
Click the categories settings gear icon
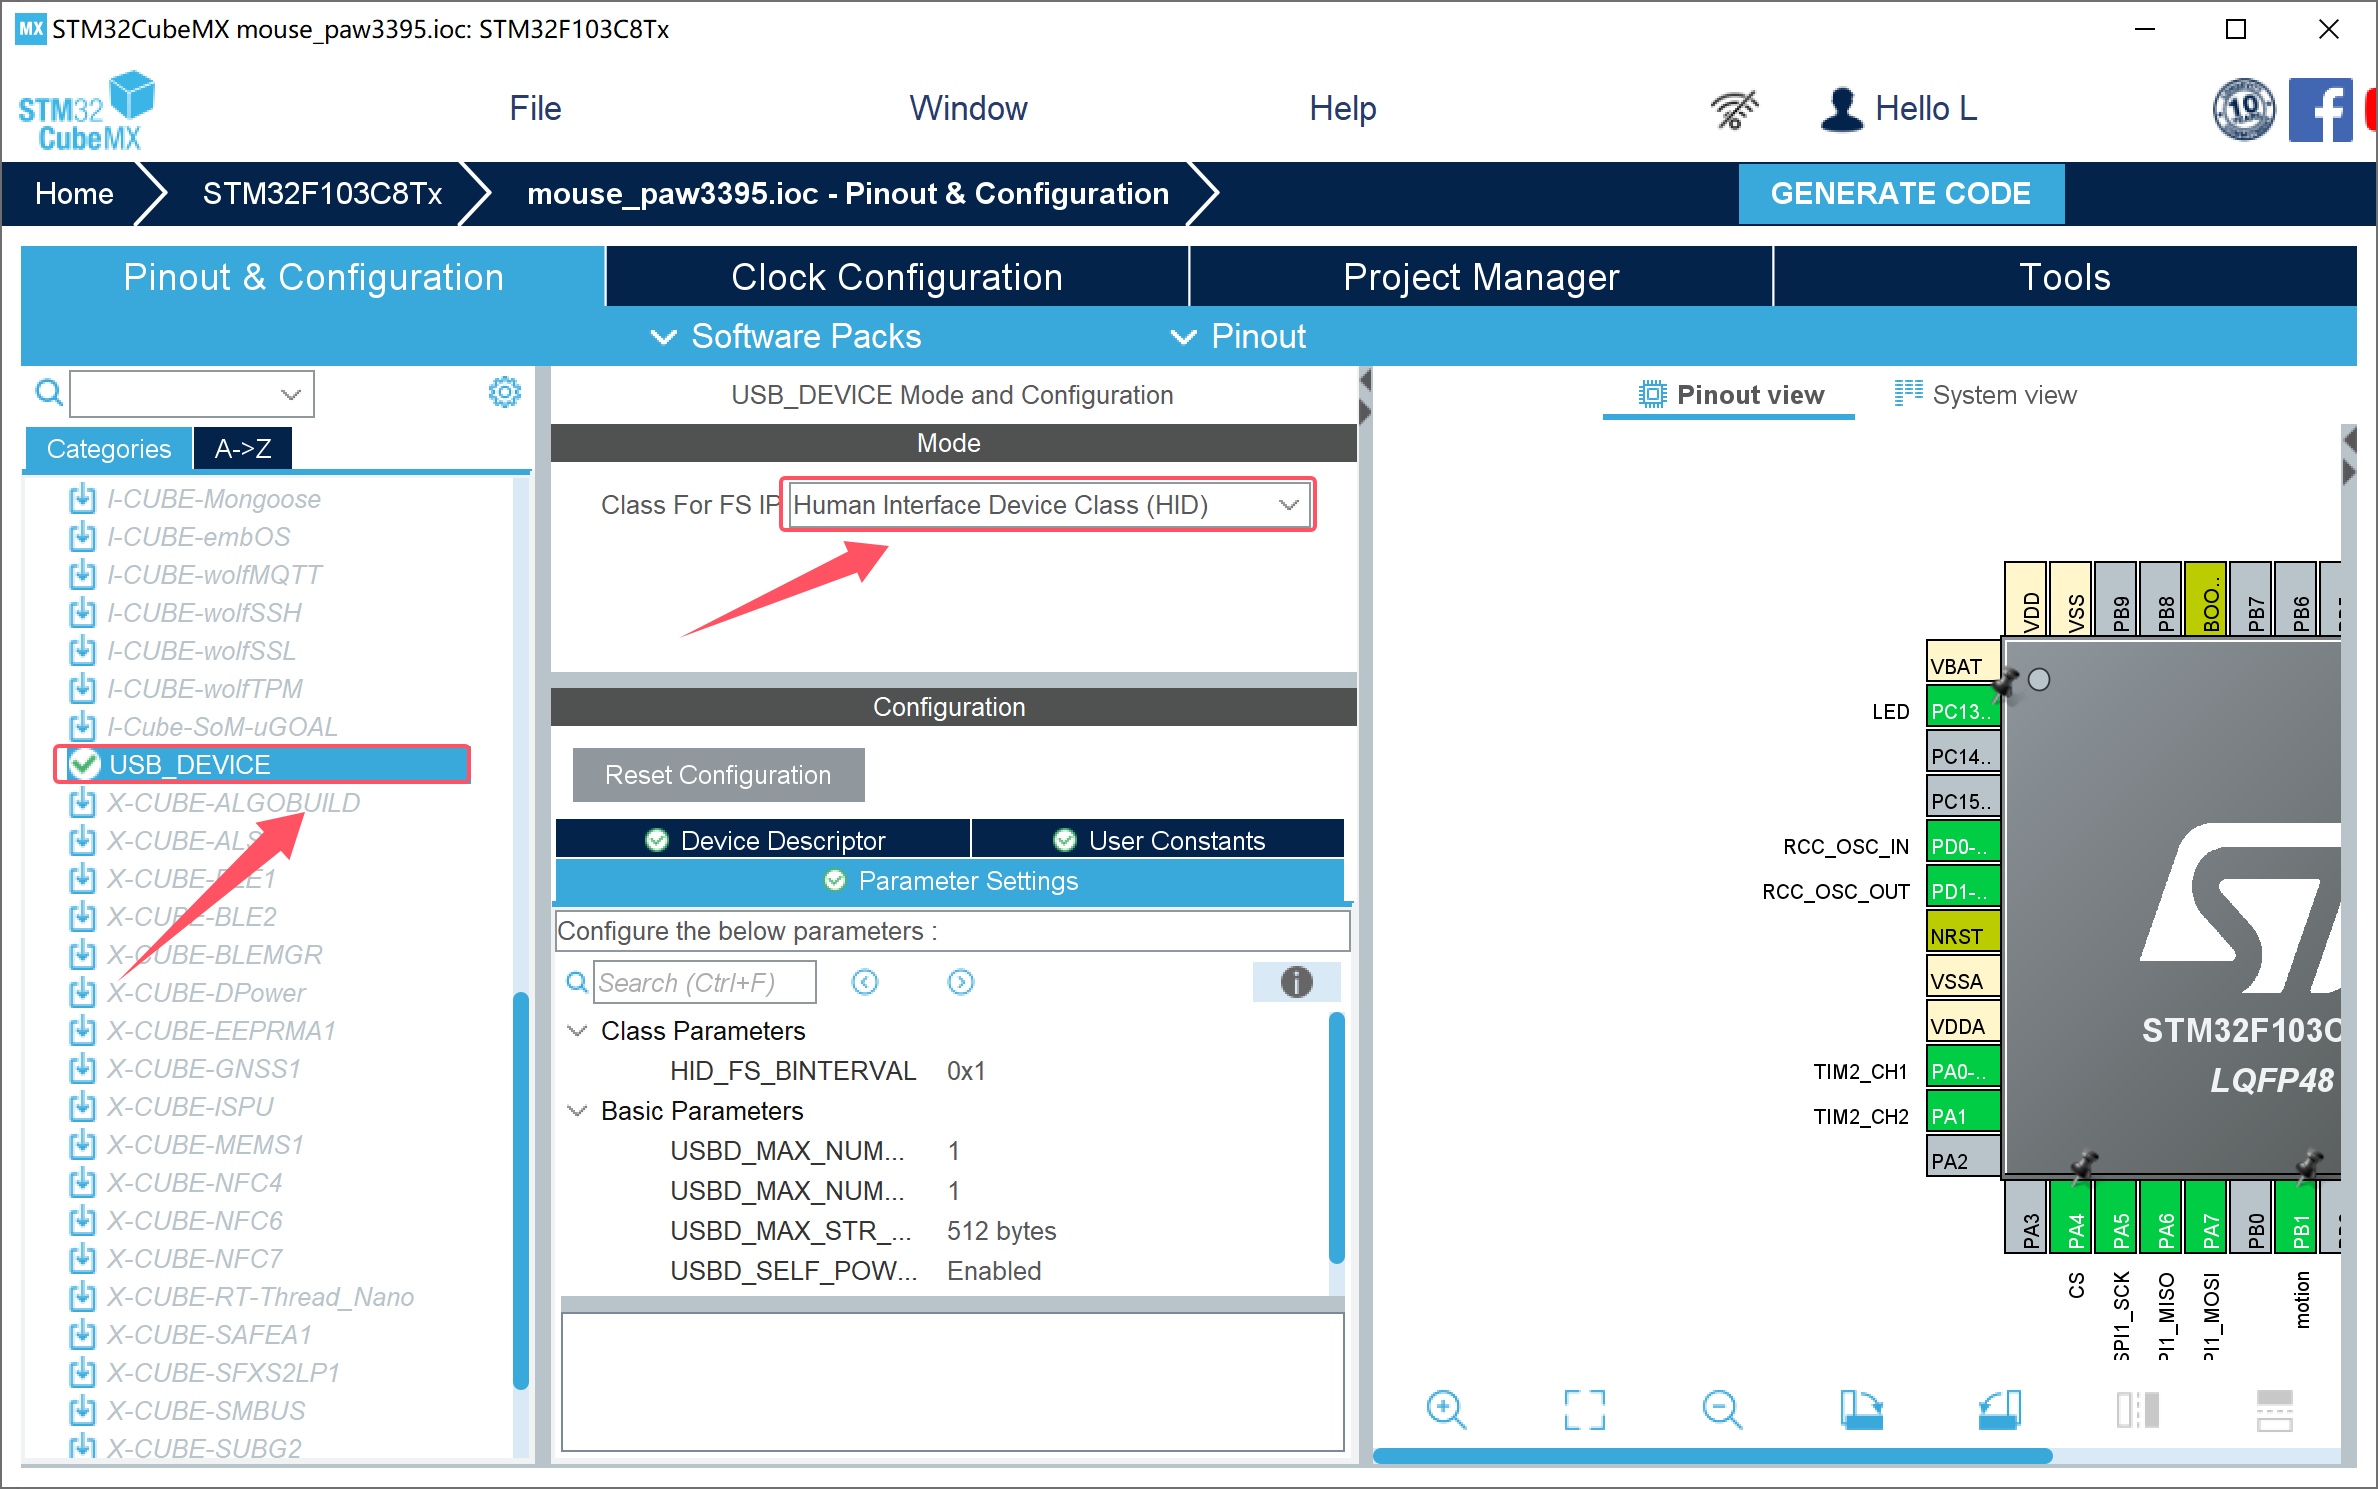[505, 393]
